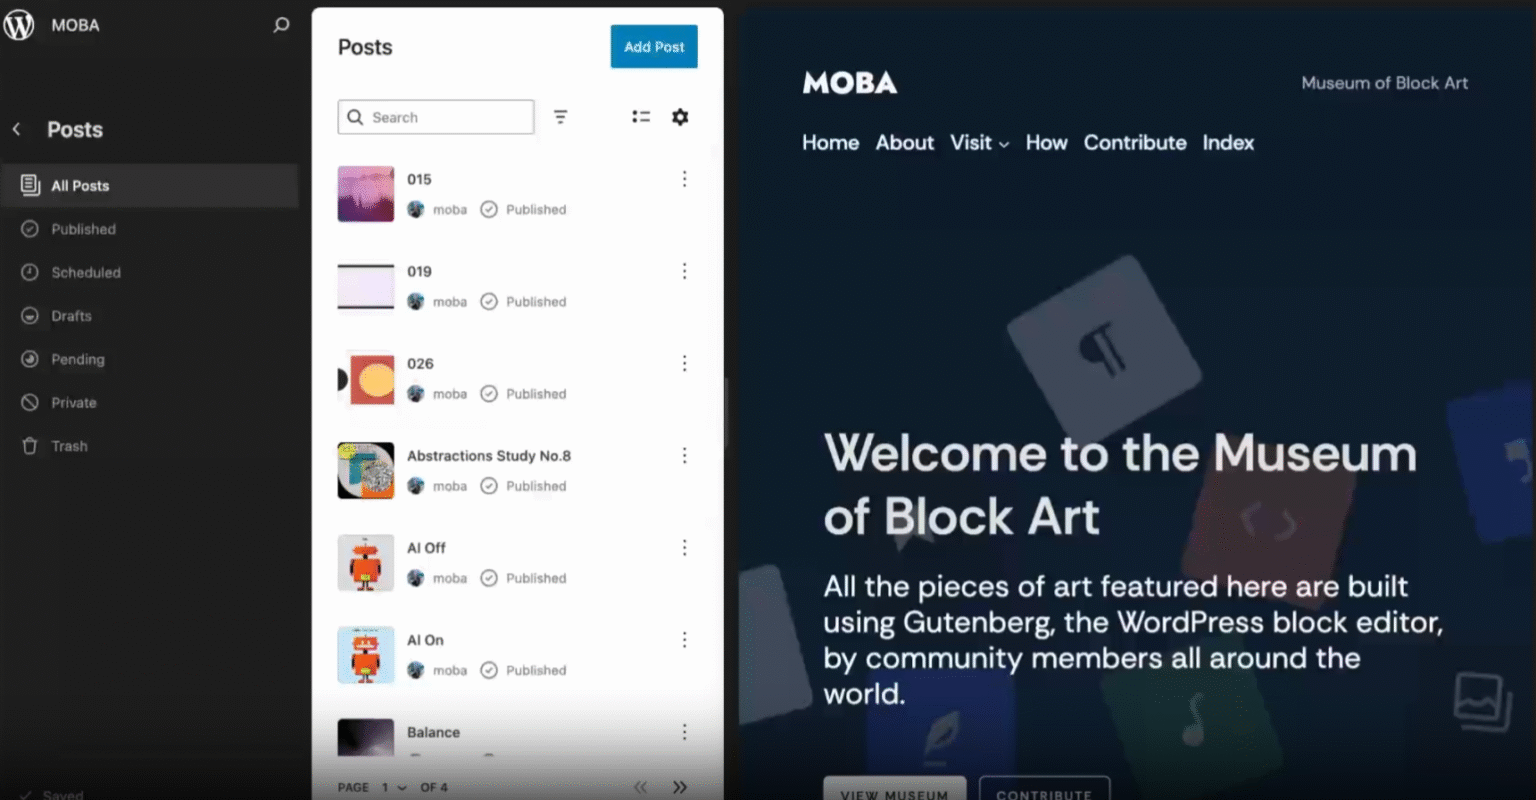The height and width of the screenshot is (800, 1536).
Task: Show Scheduled posts view
Action: pos(150,272)
